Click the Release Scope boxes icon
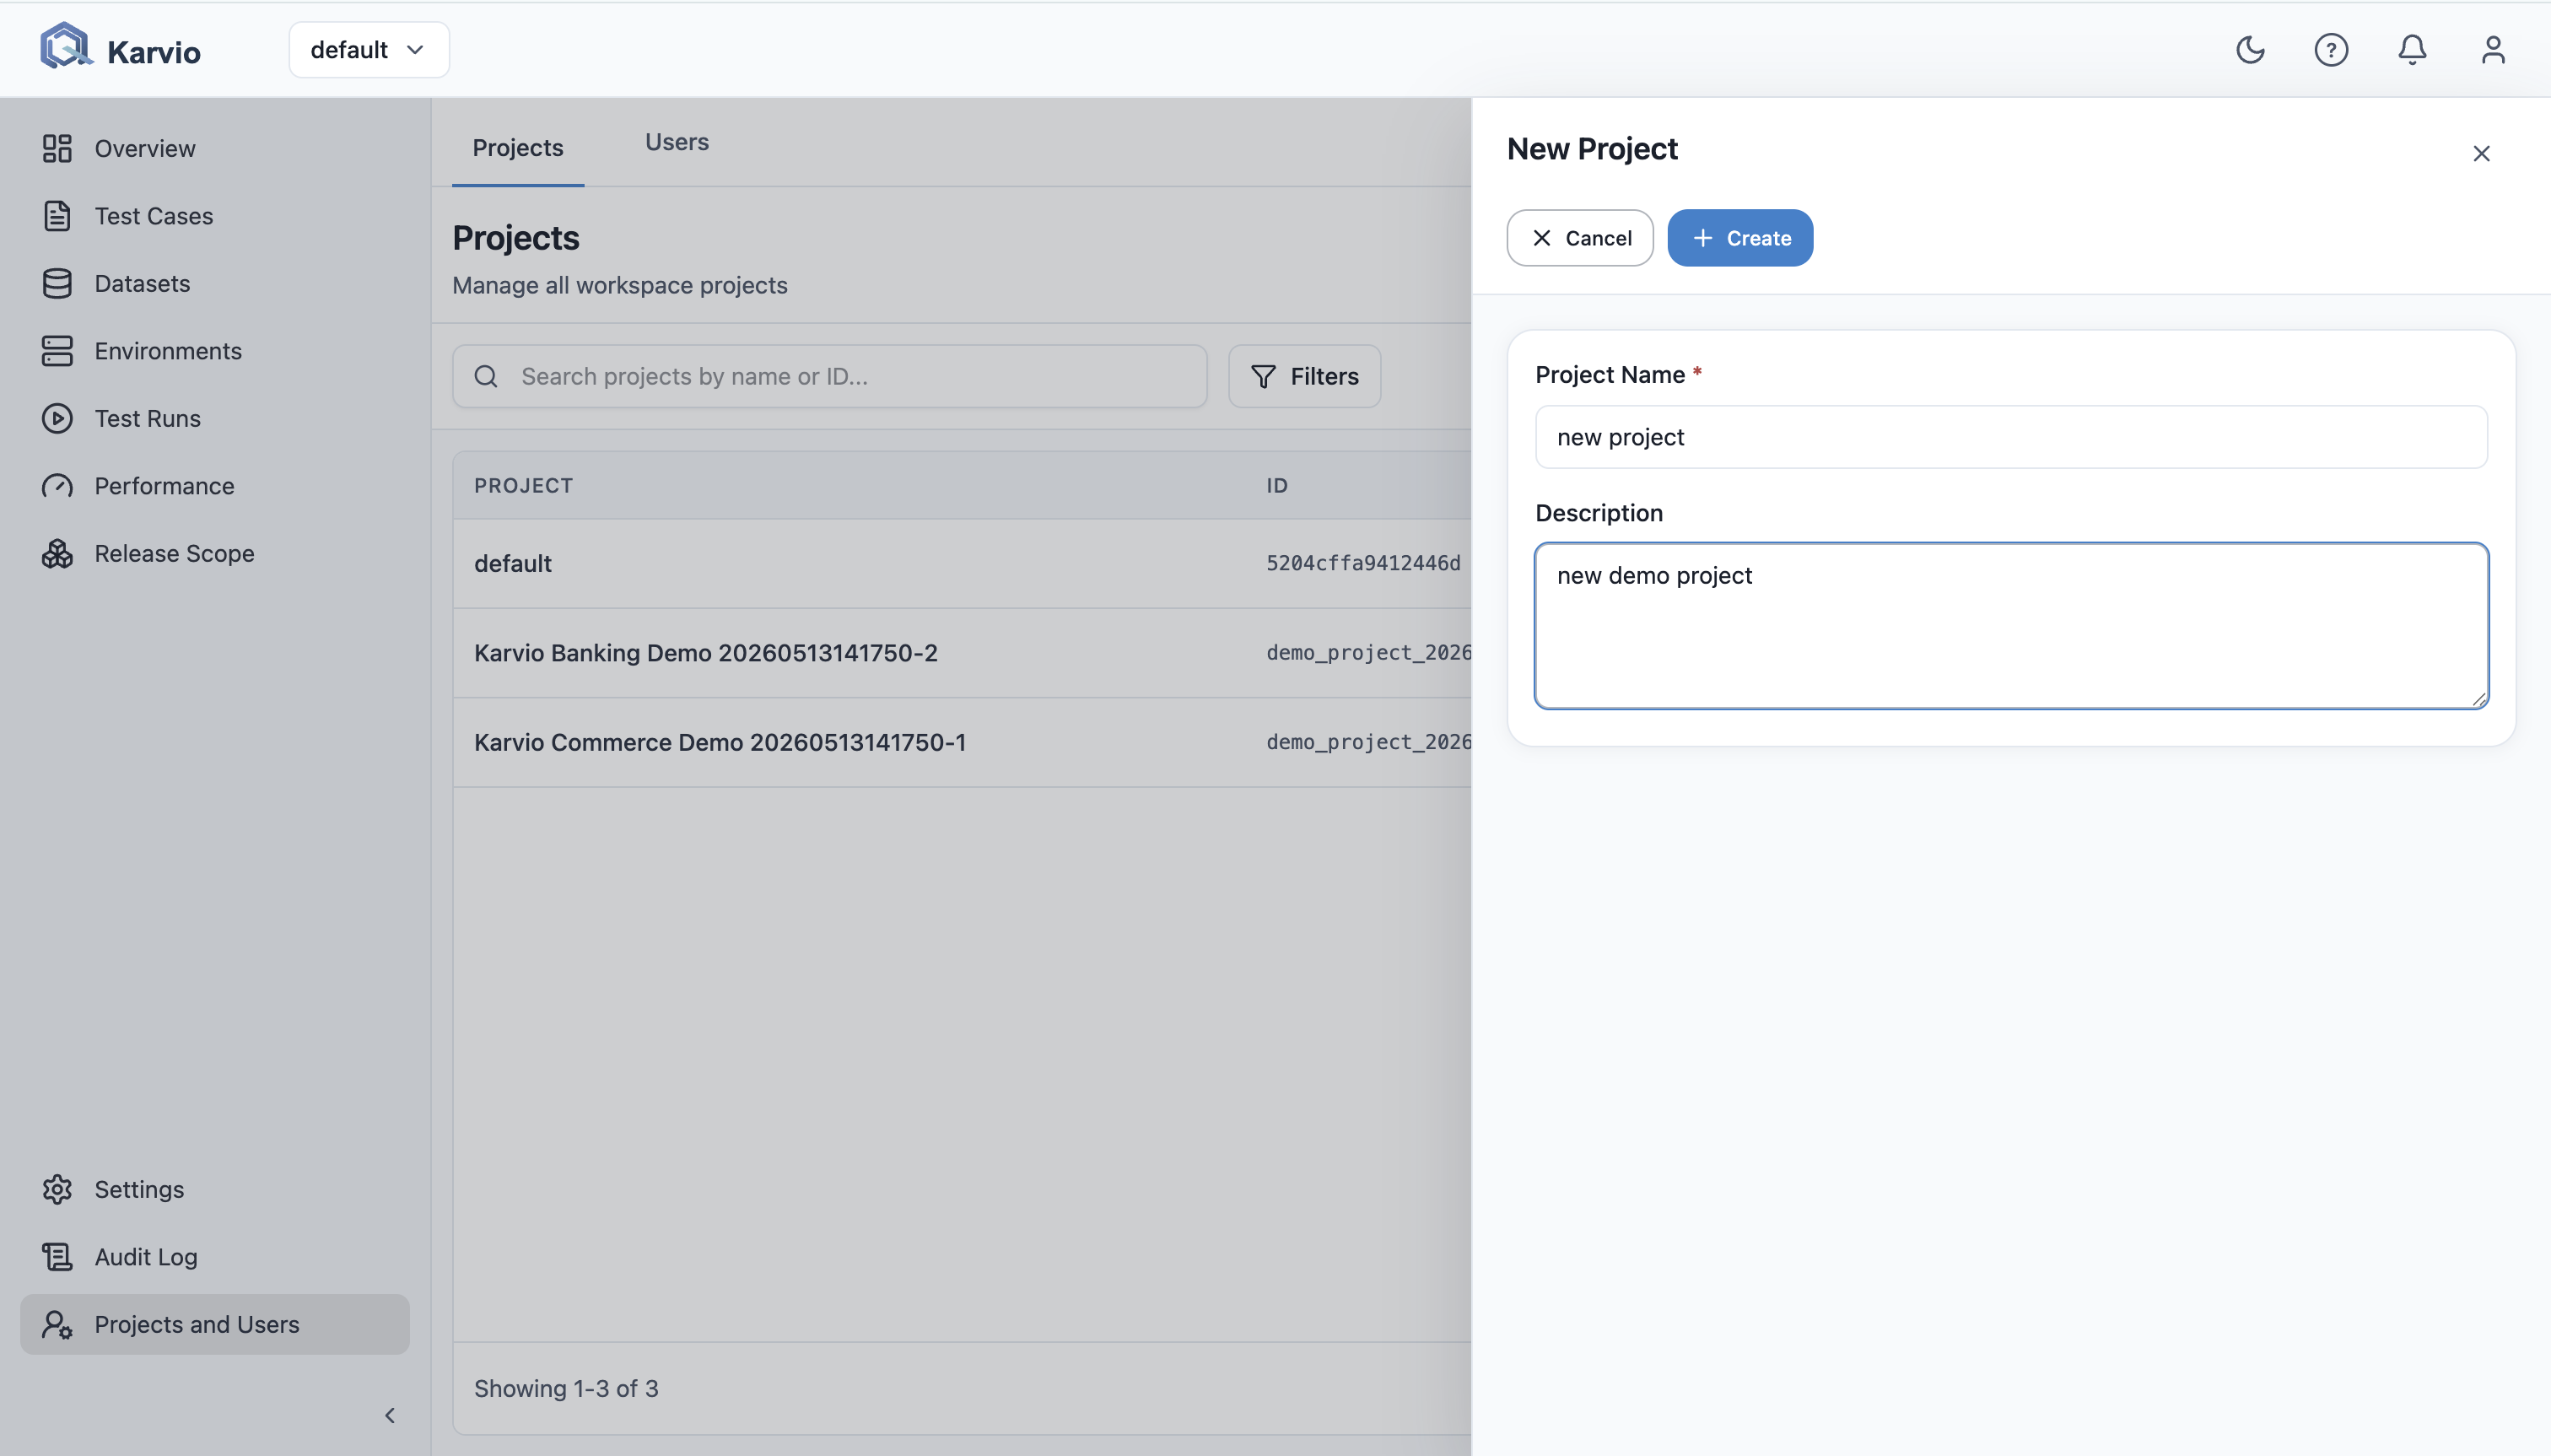Viewport: 2551px width, 1456px height. pos(57,553)
